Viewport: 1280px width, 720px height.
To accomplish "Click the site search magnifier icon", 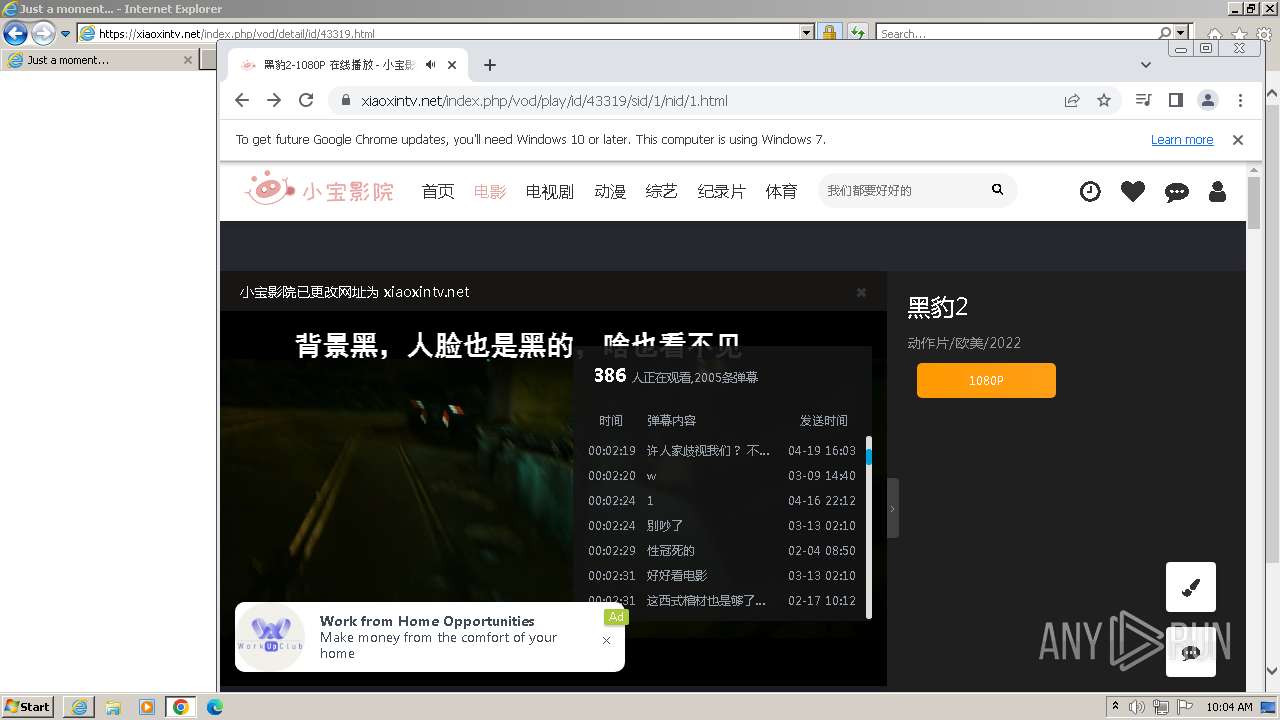I will (x=997, y=189).
